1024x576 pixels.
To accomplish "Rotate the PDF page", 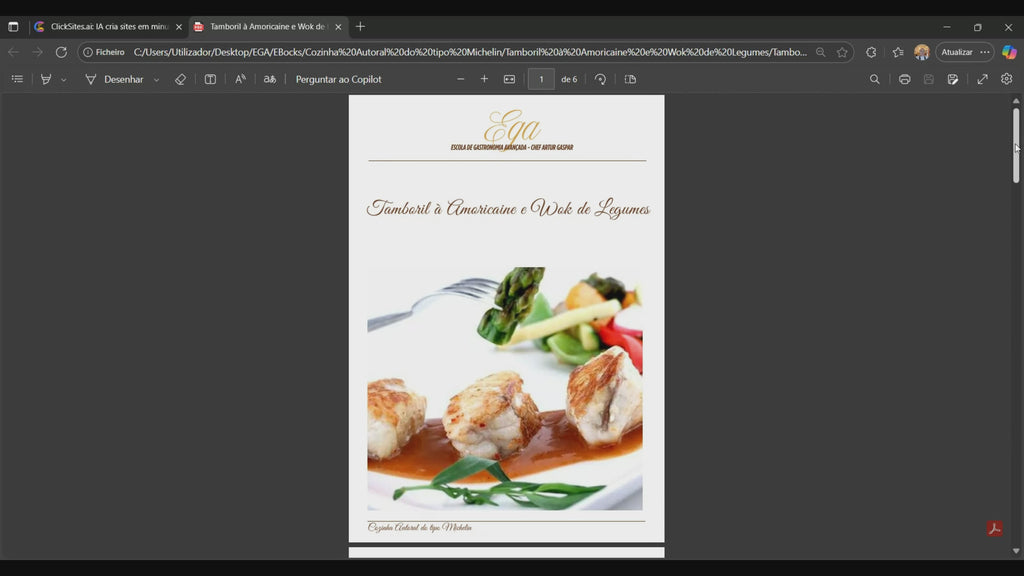I will pos(600,79).
